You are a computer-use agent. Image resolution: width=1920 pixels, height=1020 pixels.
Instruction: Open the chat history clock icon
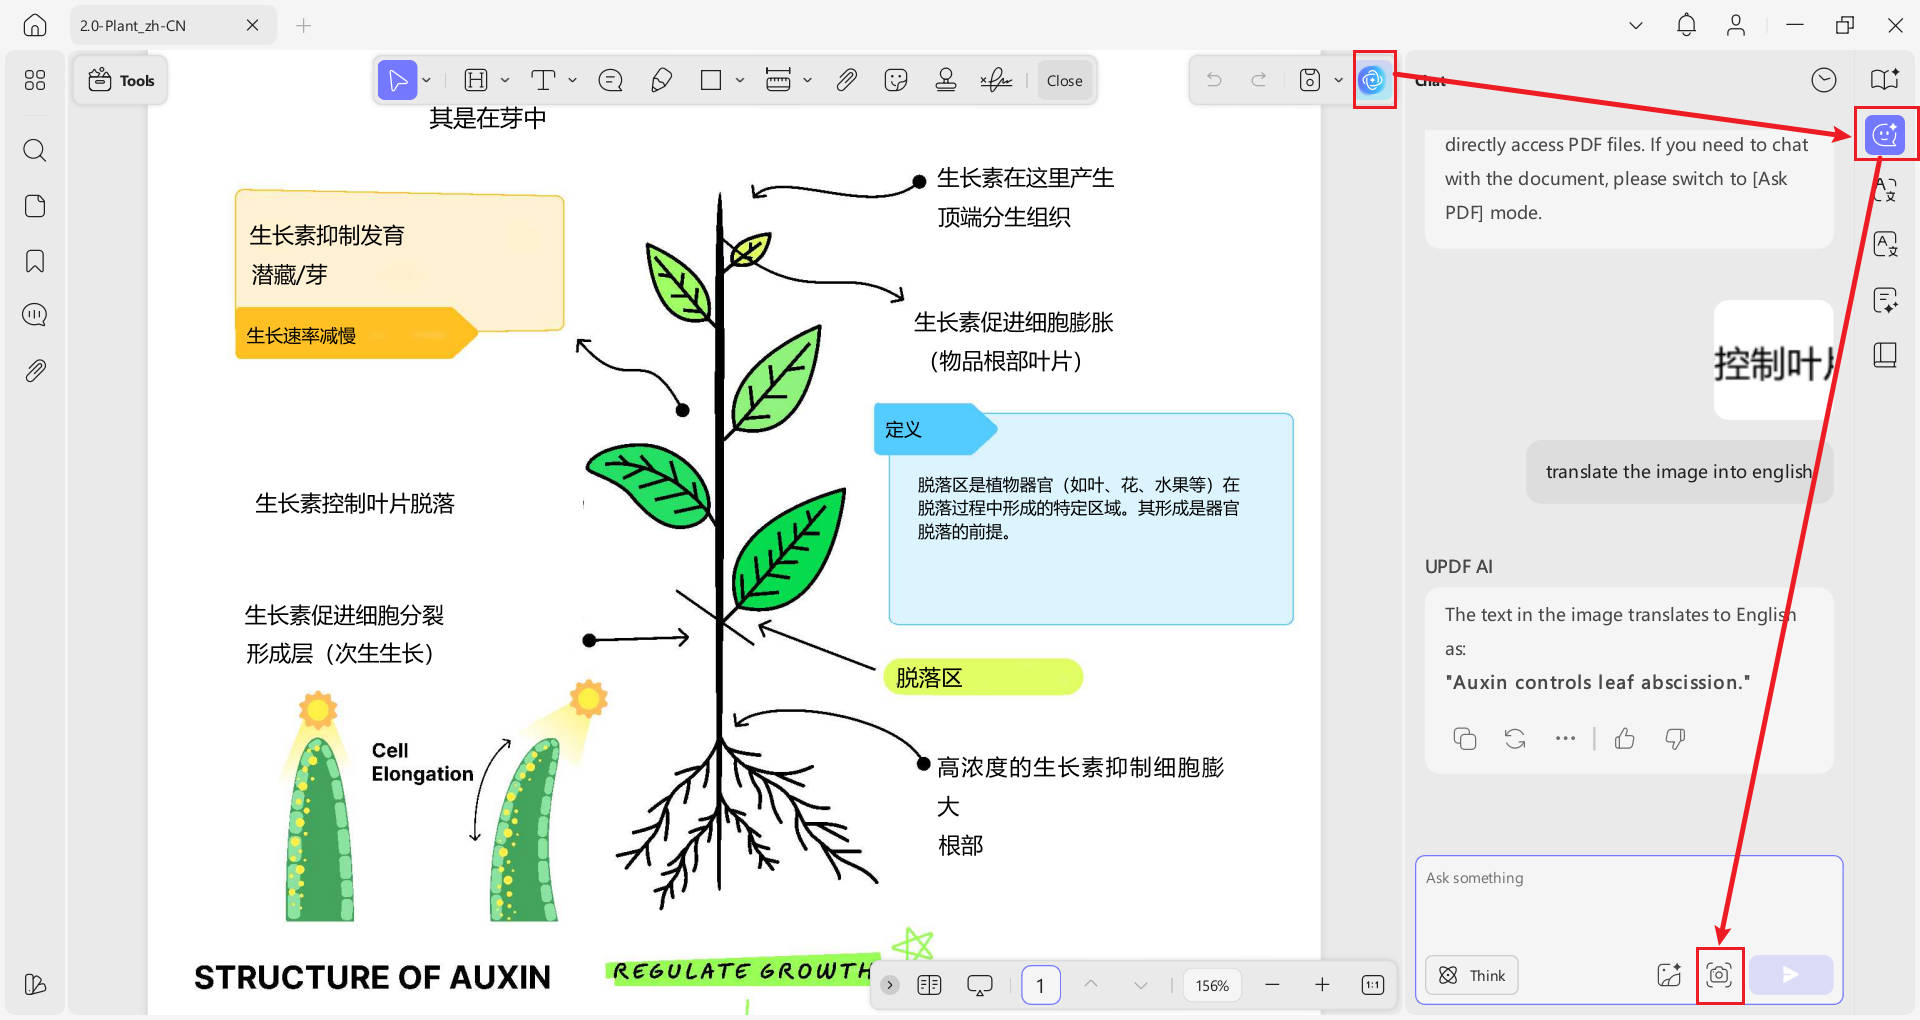(x=1824, y=80)
